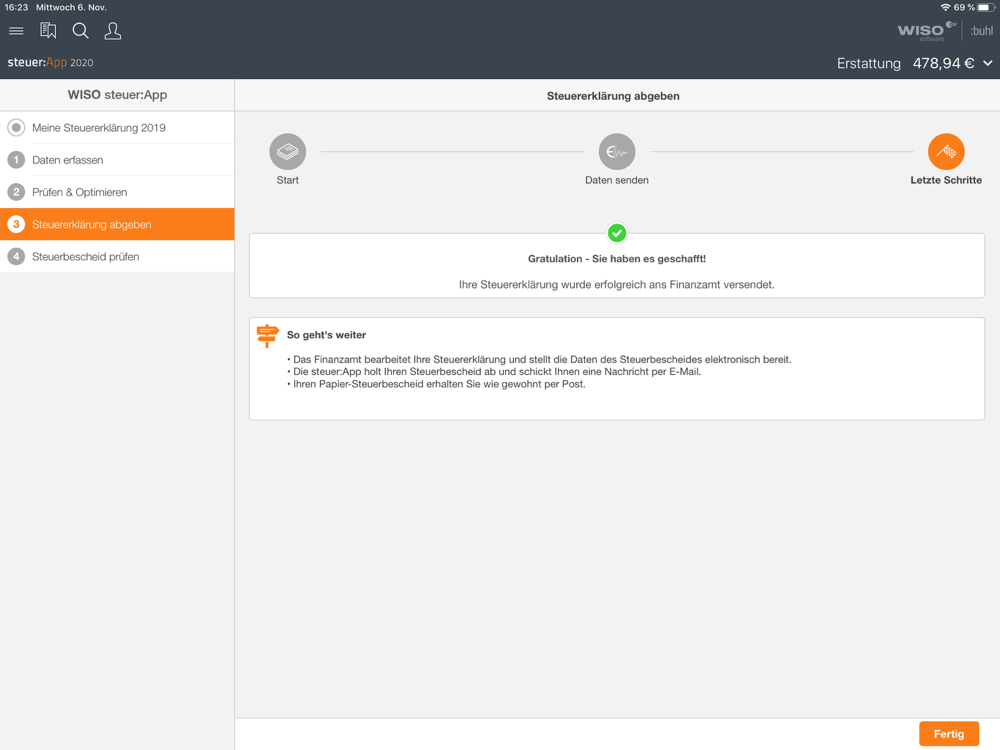The width and height of the screenshot is (1000, 750).
Task: Click the search magnifier icon
Action: point(80,31)
